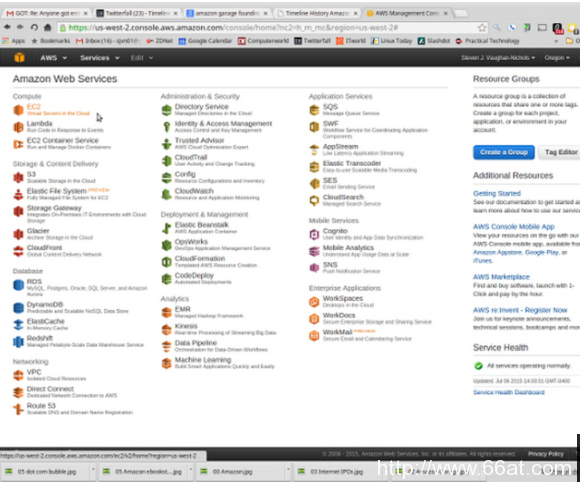Open the Trusted Advisor service link
Viewport: 580px width, 483px height.
pyautogui.click(x=199, y=141)
